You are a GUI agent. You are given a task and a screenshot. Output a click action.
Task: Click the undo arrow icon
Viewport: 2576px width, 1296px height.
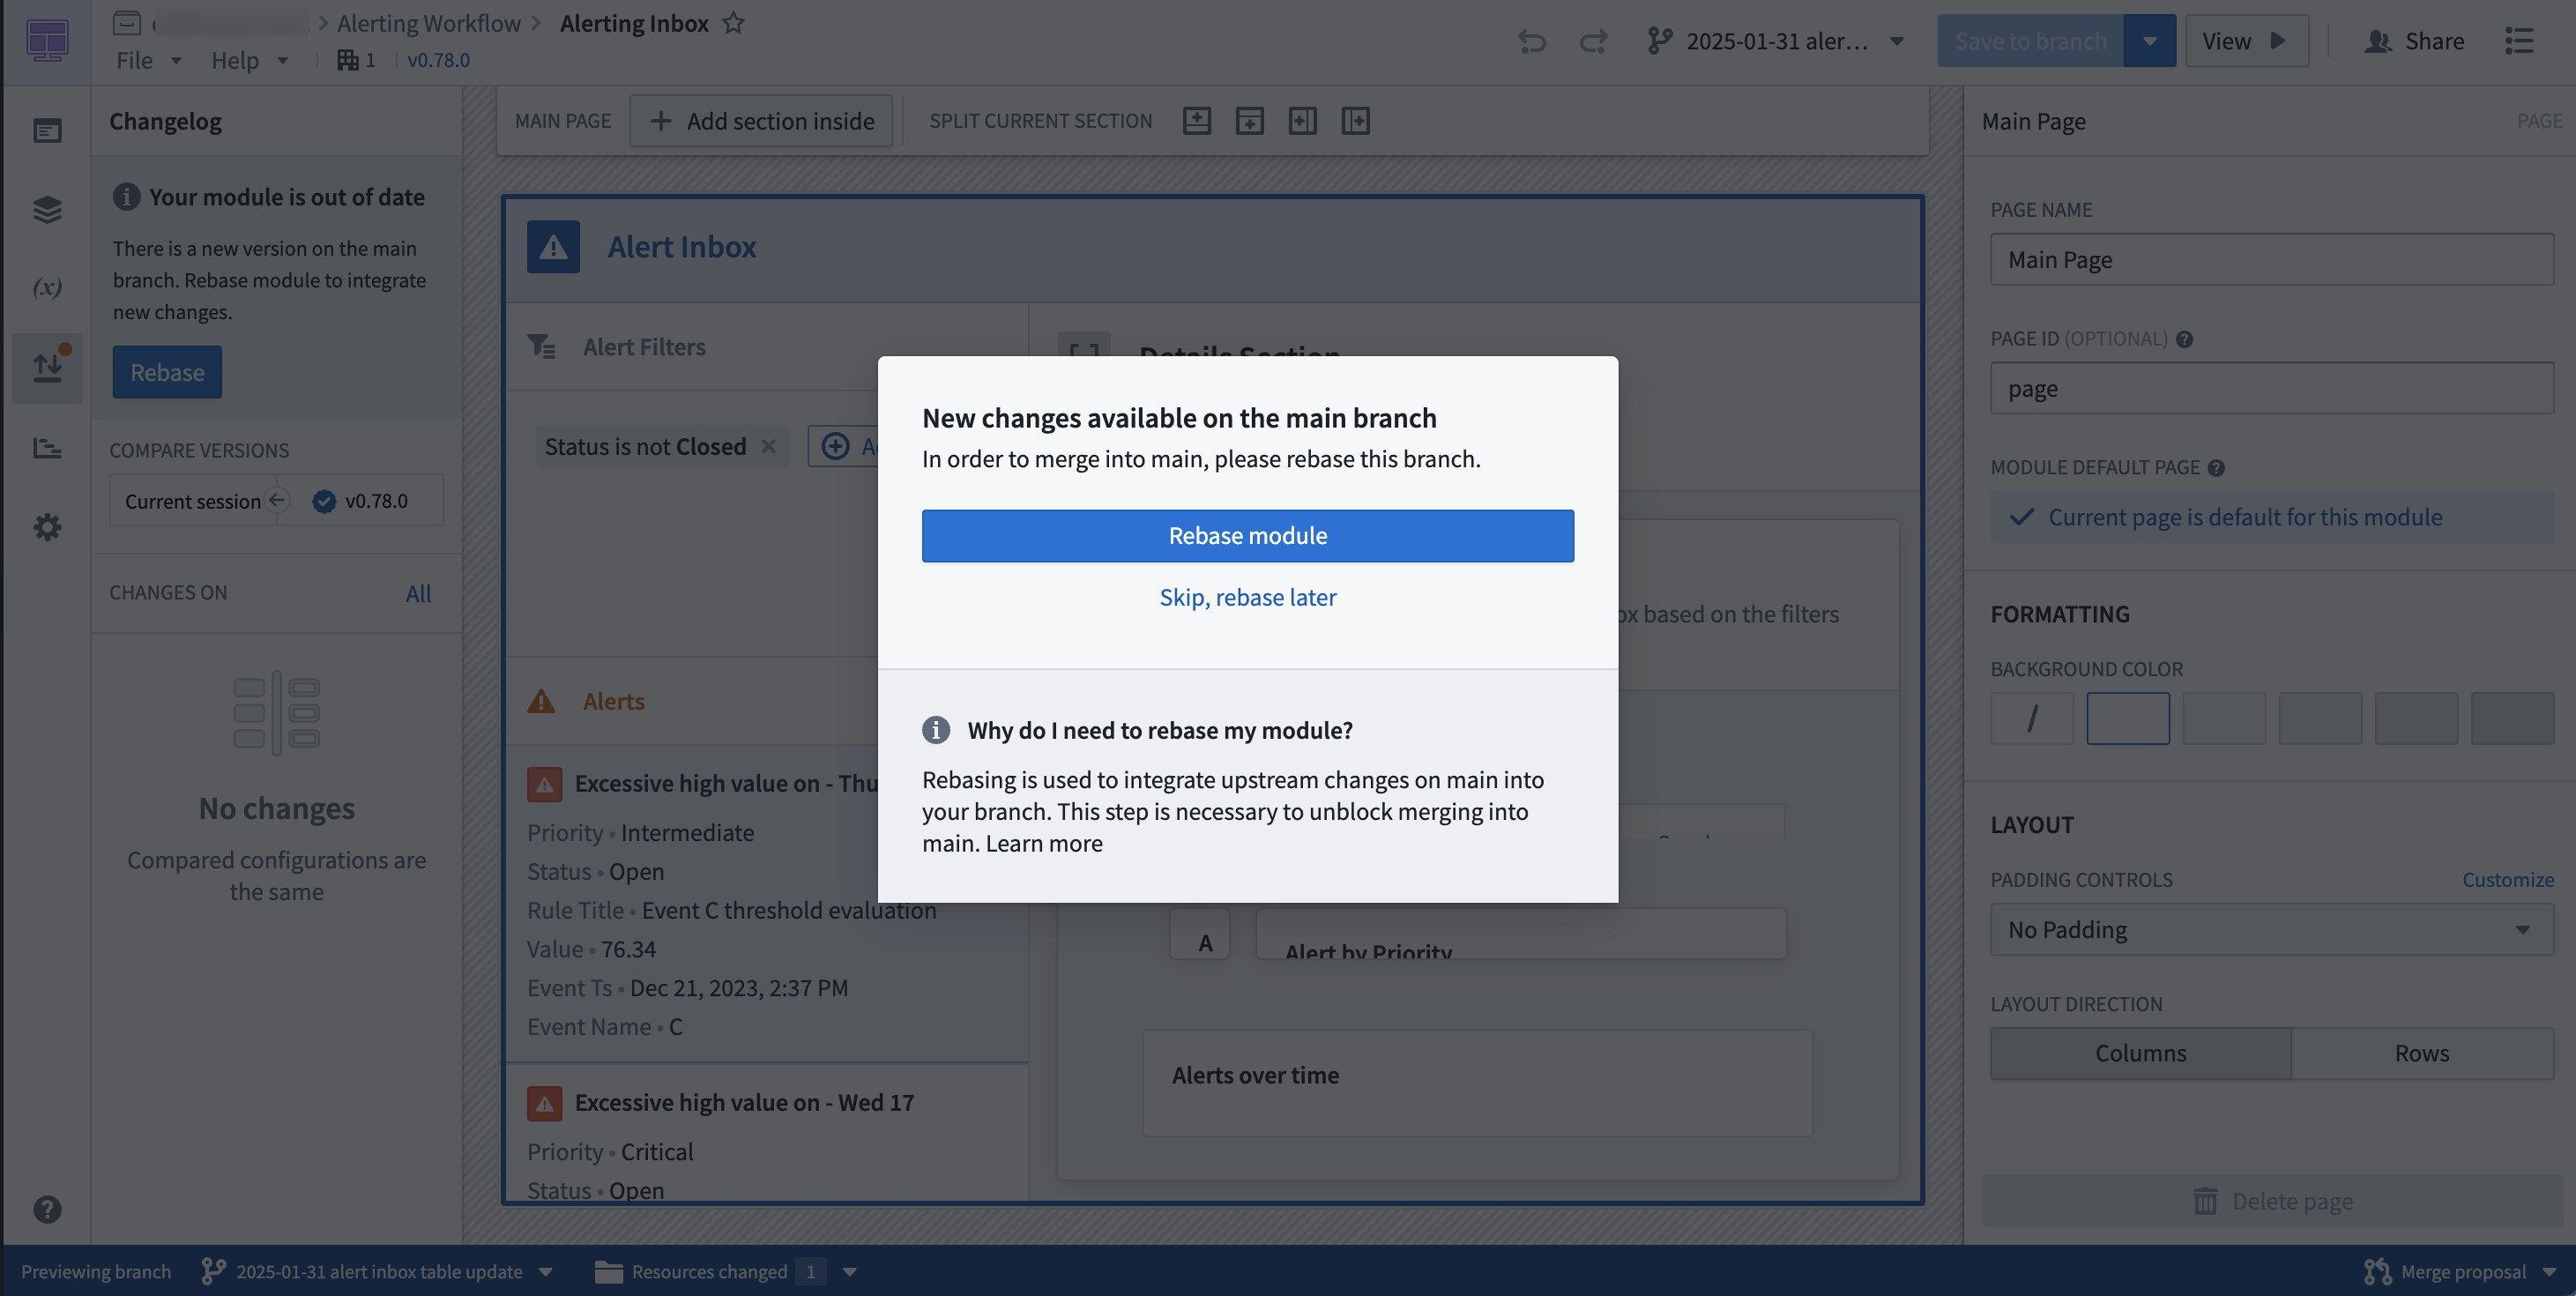click(x=1532, y=42)
